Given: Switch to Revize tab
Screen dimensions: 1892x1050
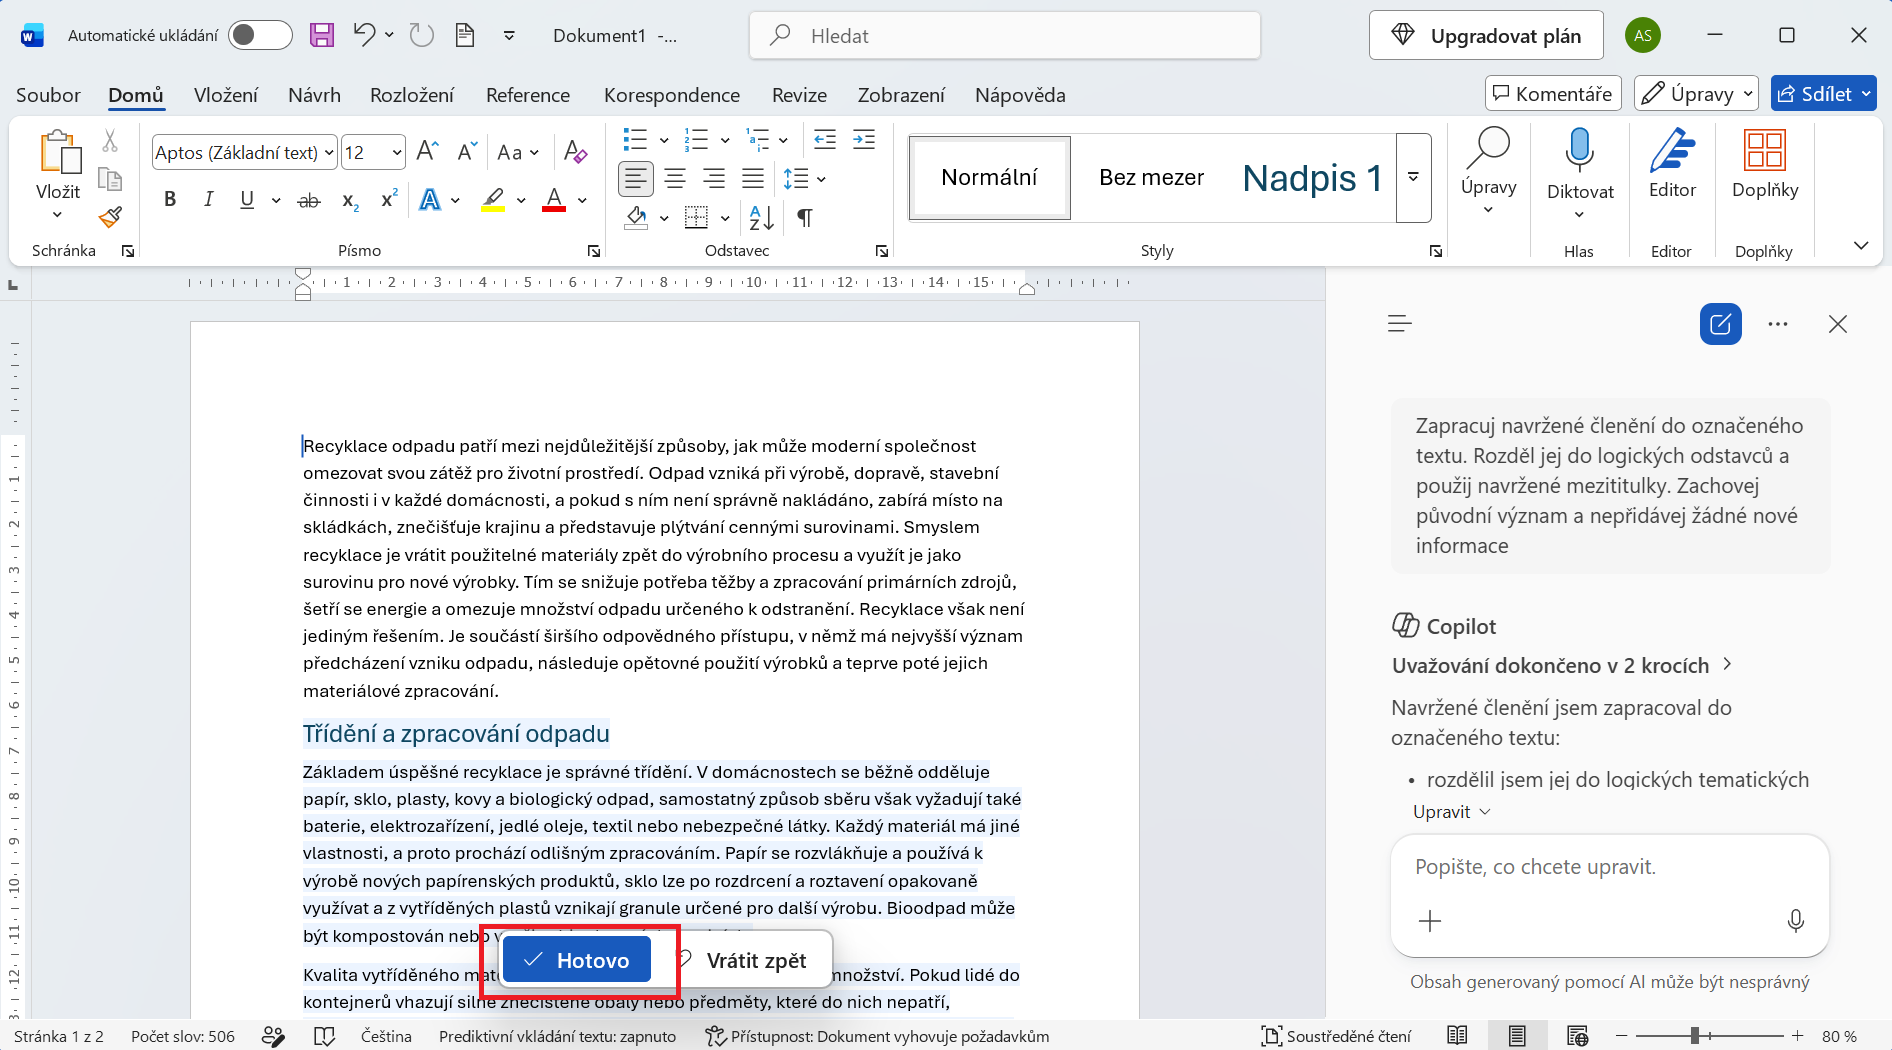Looking at the screenshot, I should coord(799,95).
